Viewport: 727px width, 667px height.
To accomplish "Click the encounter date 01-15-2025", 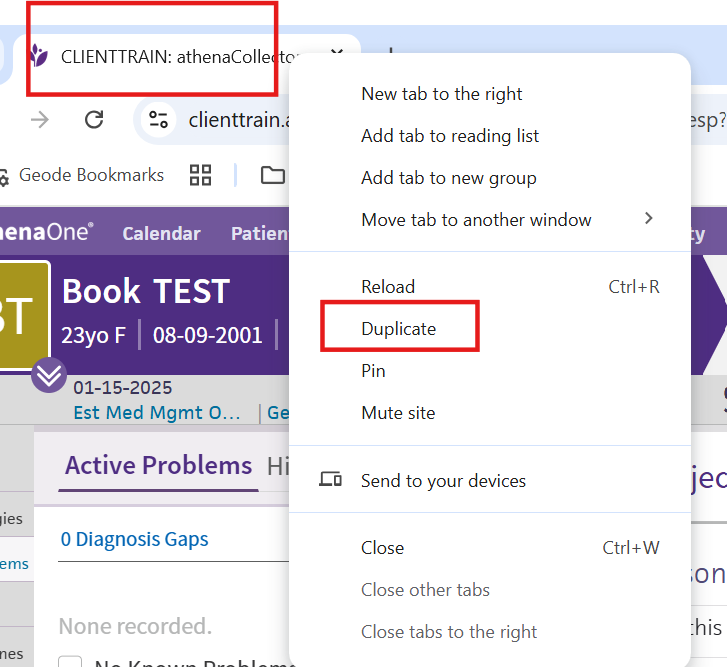I will pyautogui.click(x=122, y=387).
